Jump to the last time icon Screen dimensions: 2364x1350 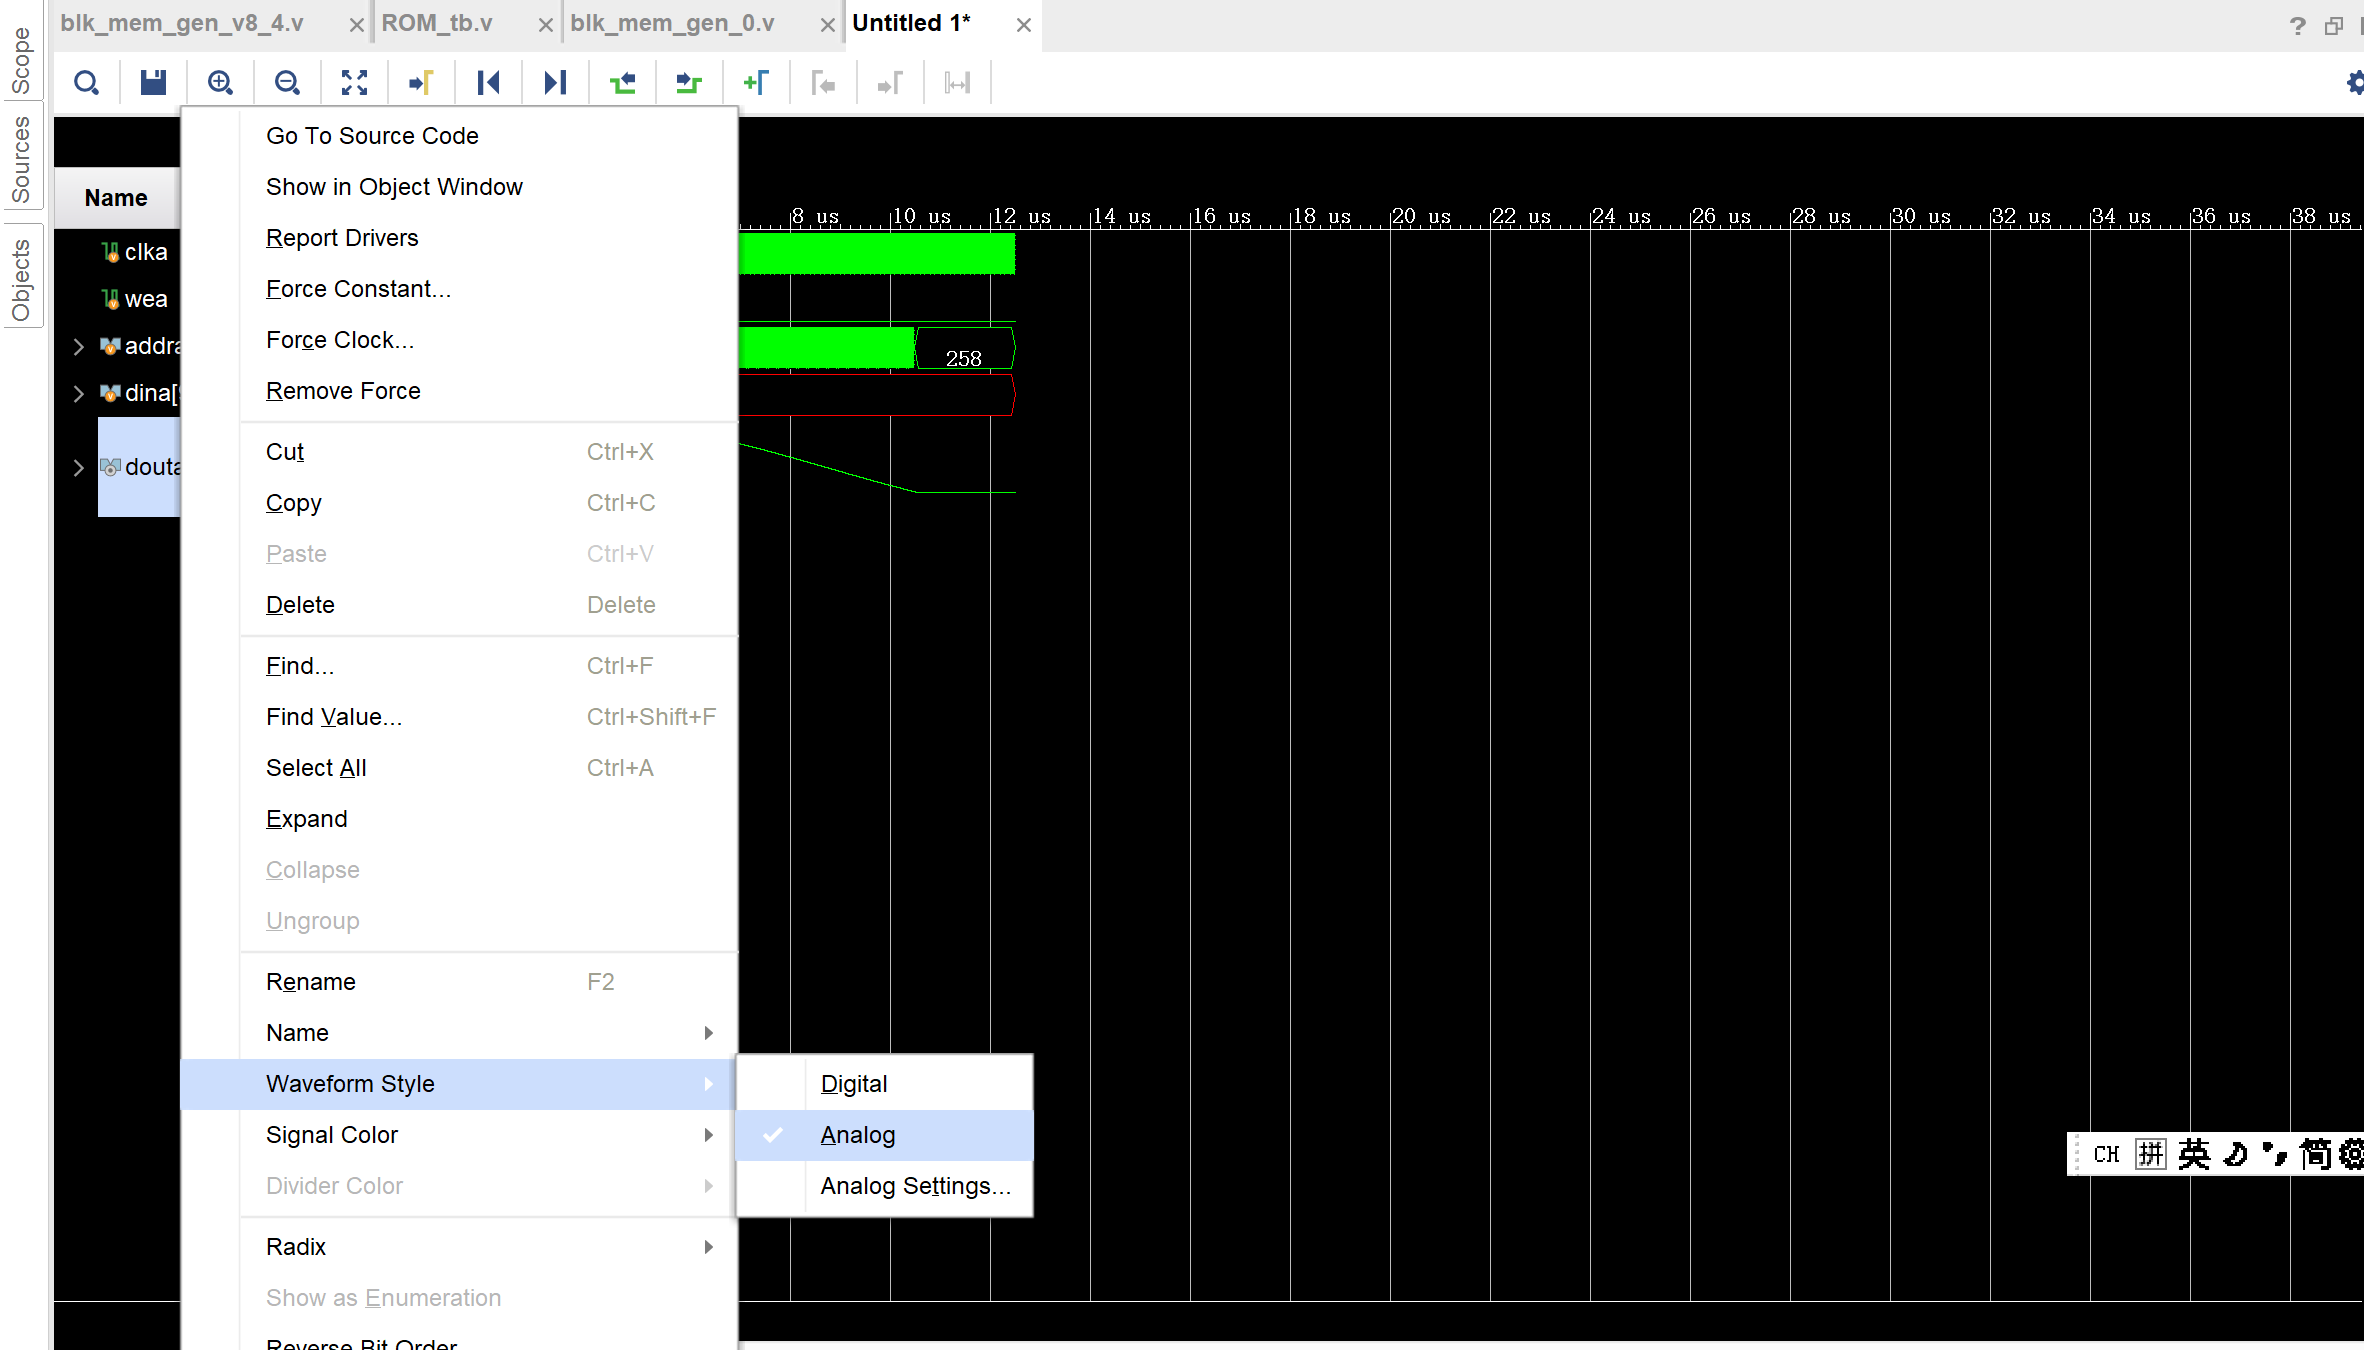click(555, 83)
